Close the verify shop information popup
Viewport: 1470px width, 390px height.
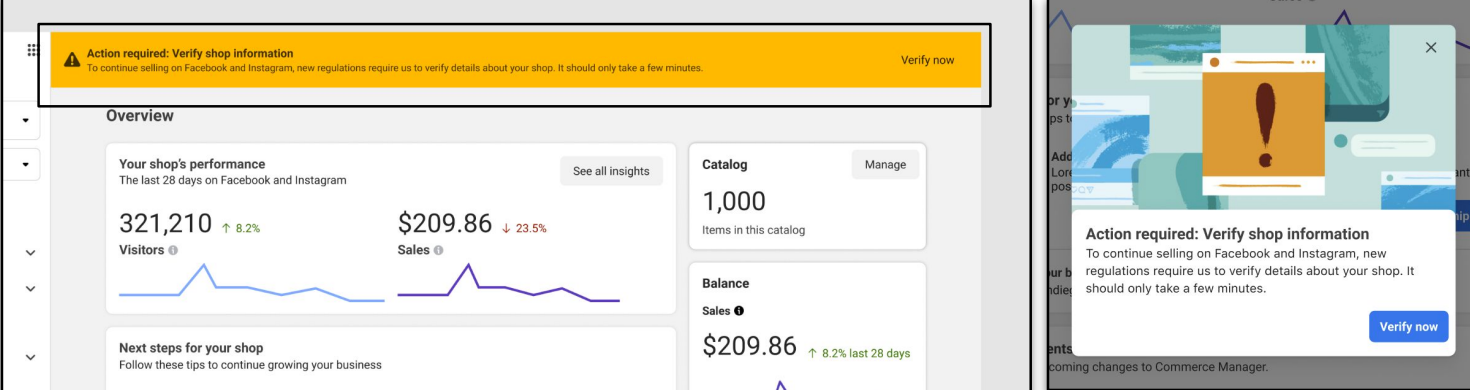1431,47
